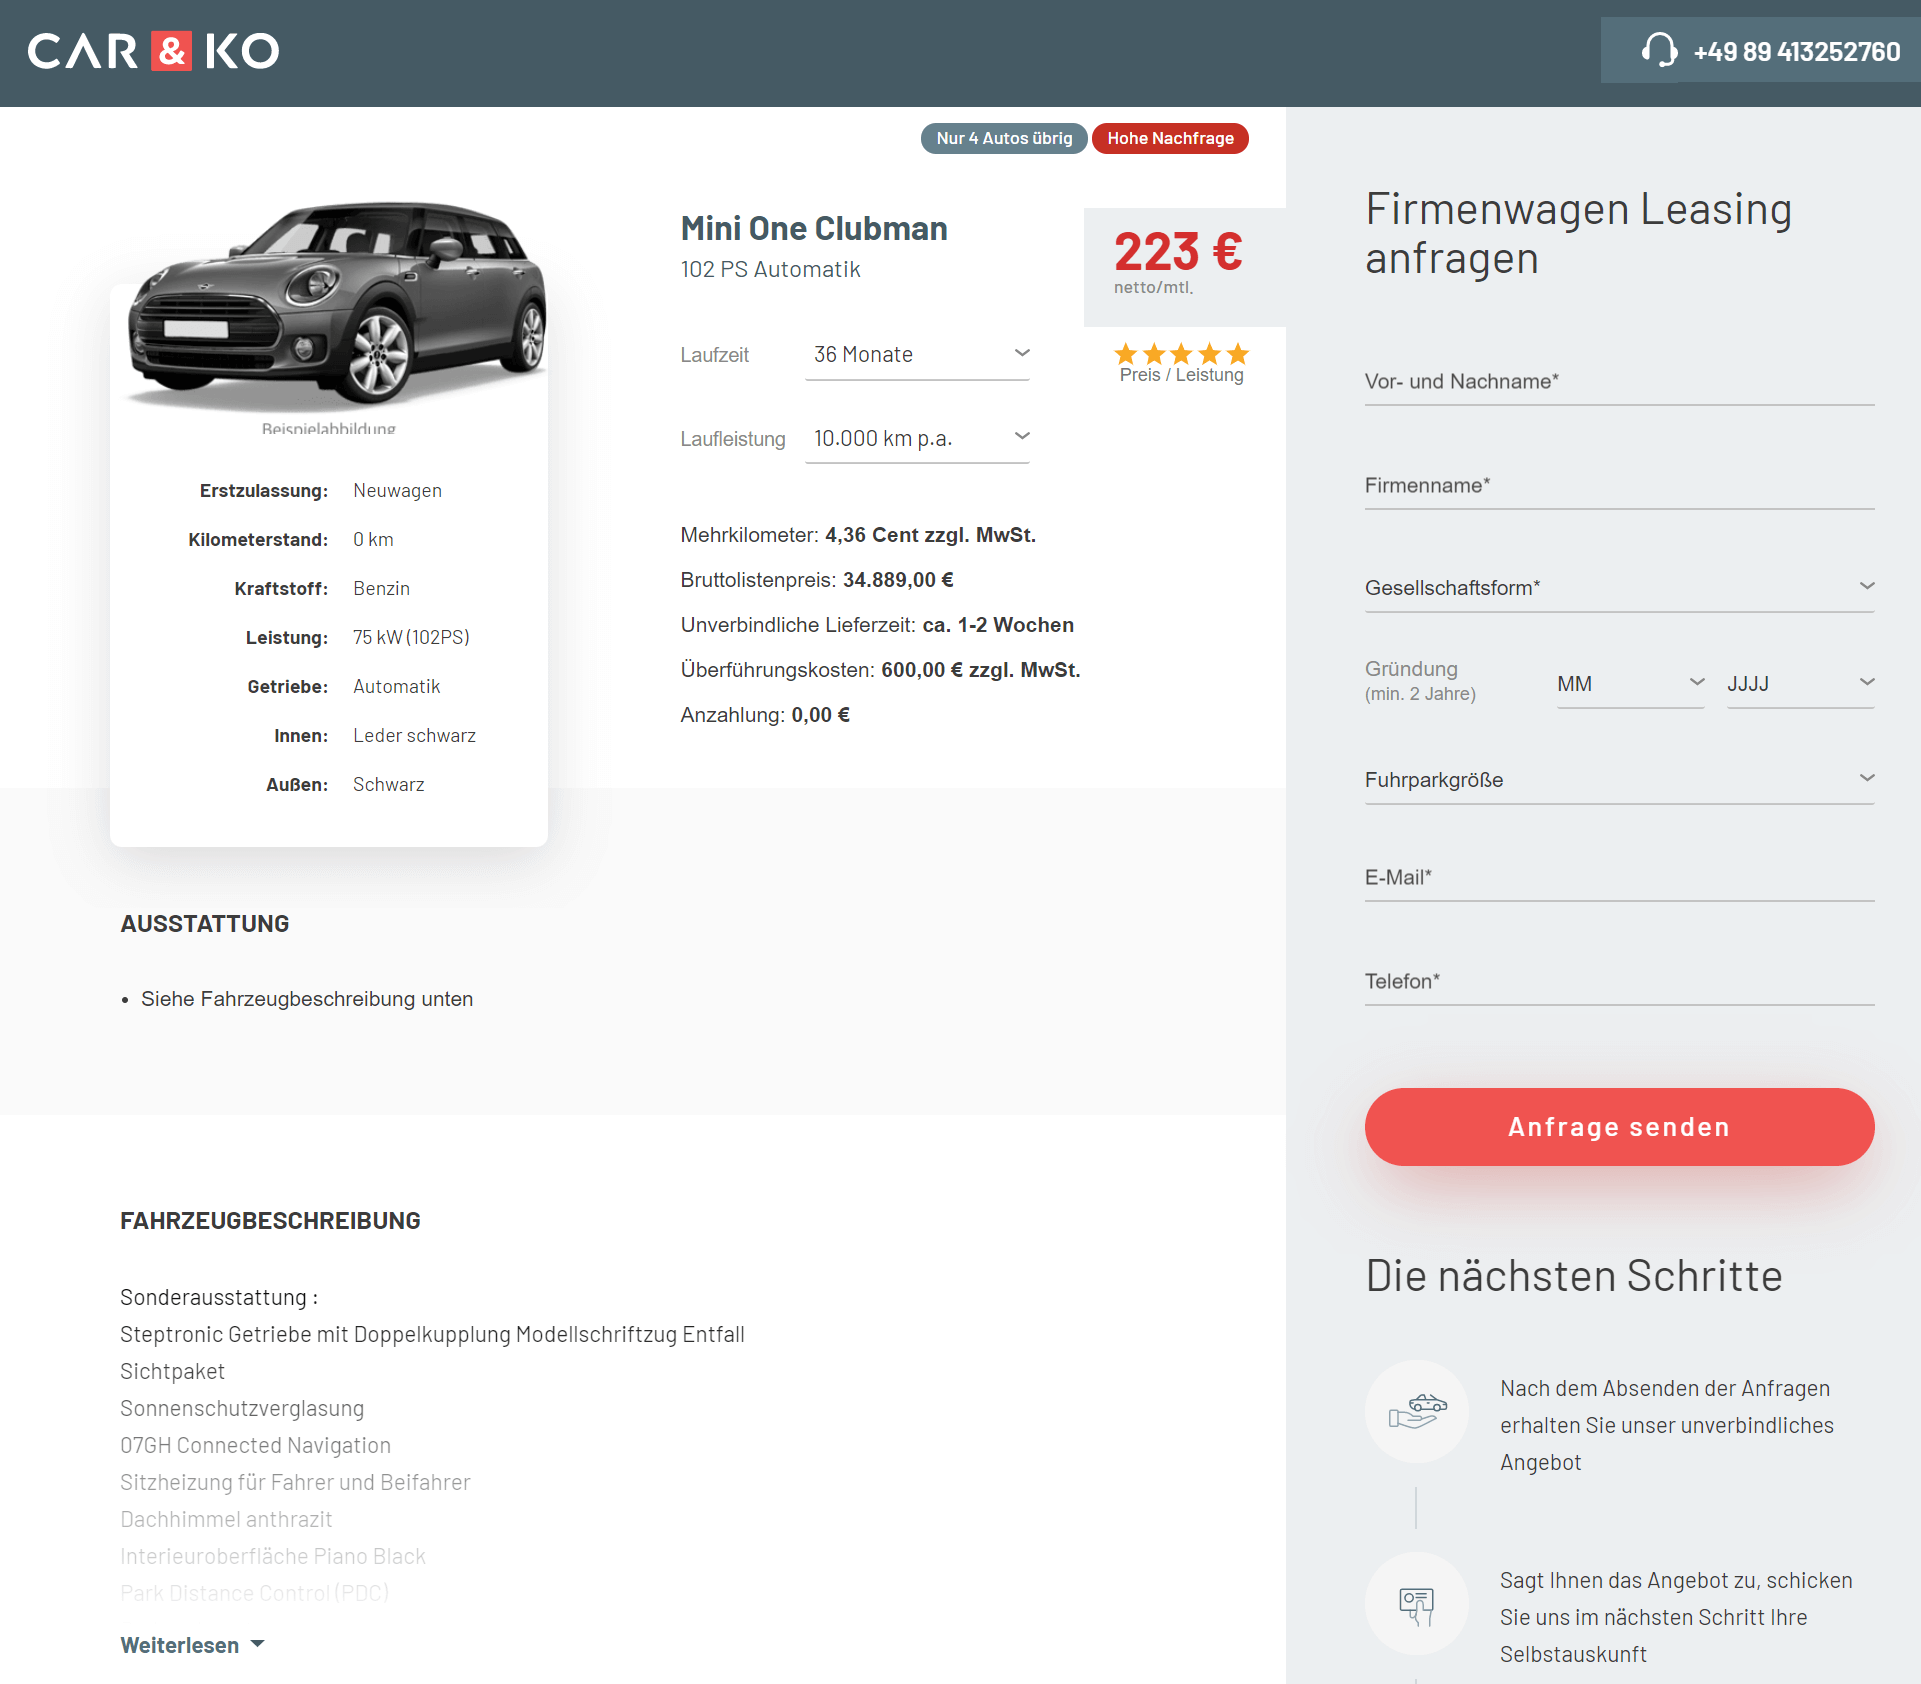Image resolution: width=1921 pixels, height=1684 pixels.
Task: Click the Anzahlung 0,00 € line
Action: [765, 715]
